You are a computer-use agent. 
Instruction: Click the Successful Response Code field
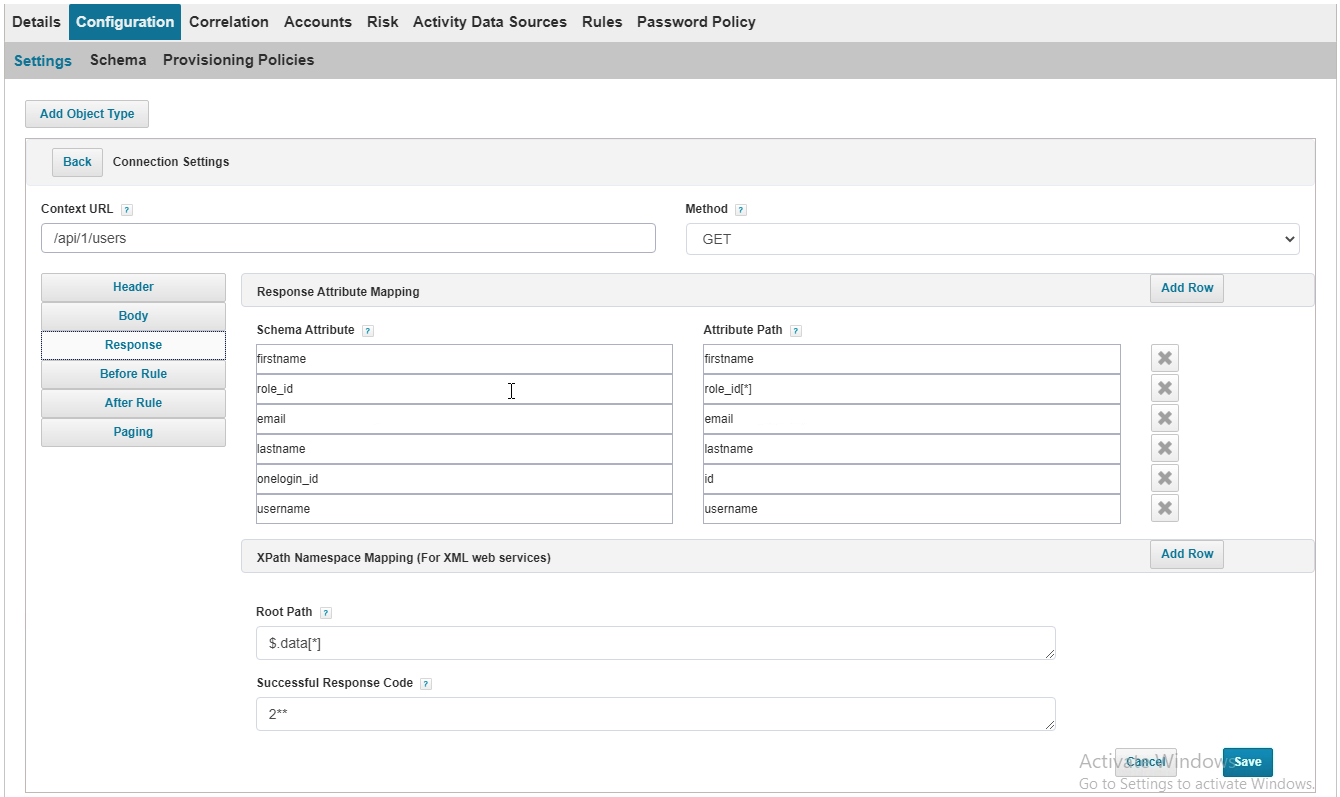coord(656,714)
